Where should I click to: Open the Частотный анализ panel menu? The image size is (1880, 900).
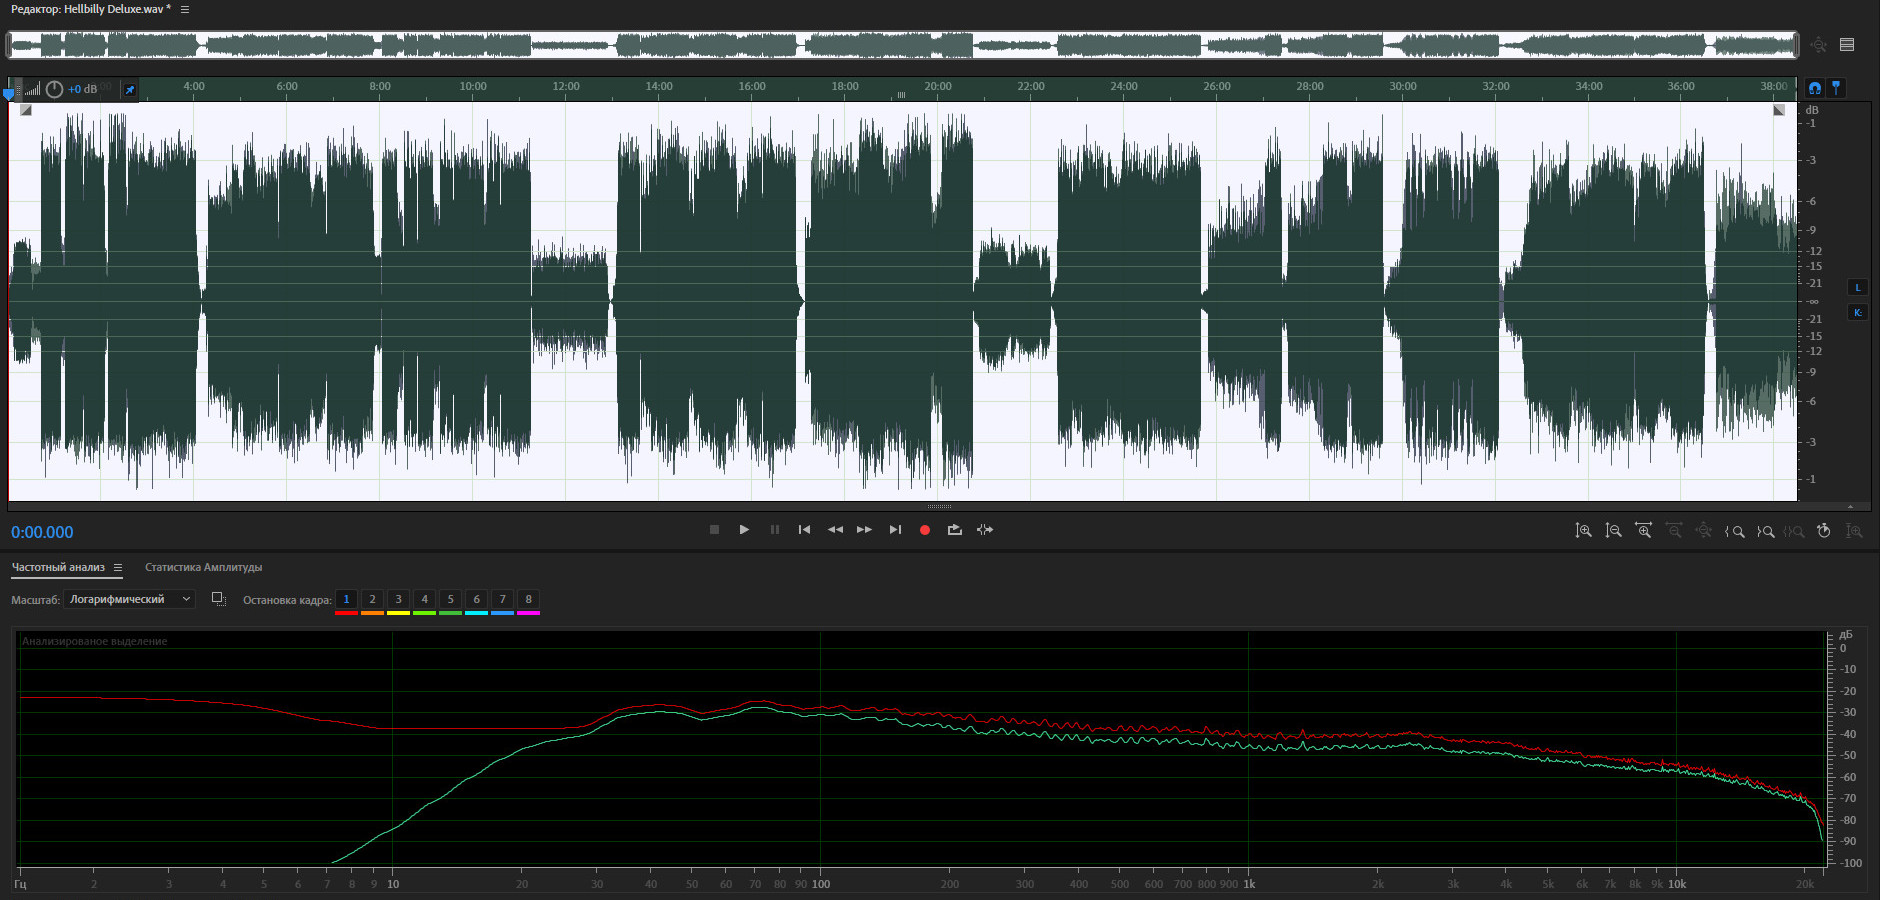[x=118, y=568]
